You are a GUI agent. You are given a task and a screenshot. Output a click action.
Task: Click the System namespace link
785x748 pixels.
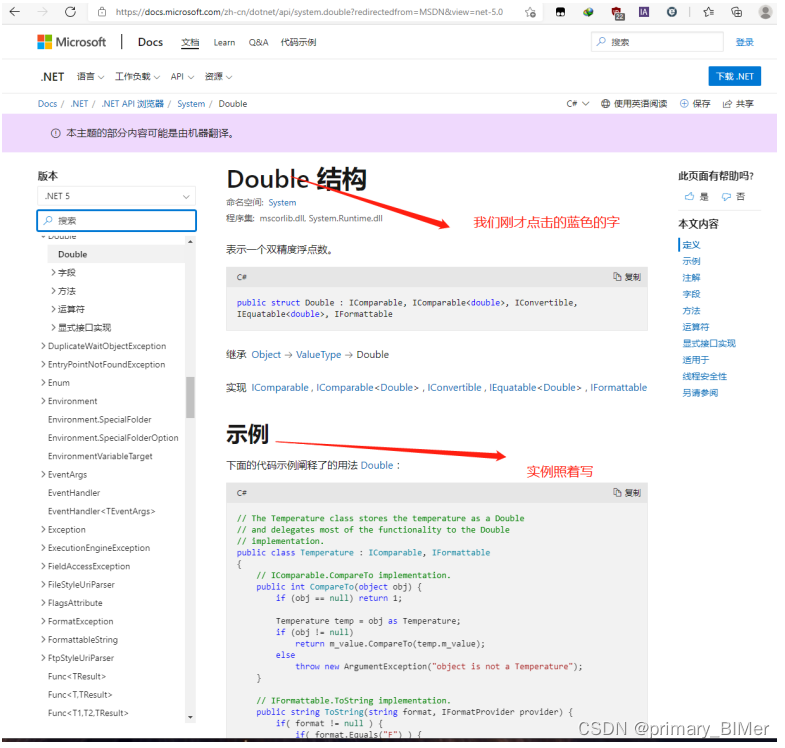(x=282, y=202)
